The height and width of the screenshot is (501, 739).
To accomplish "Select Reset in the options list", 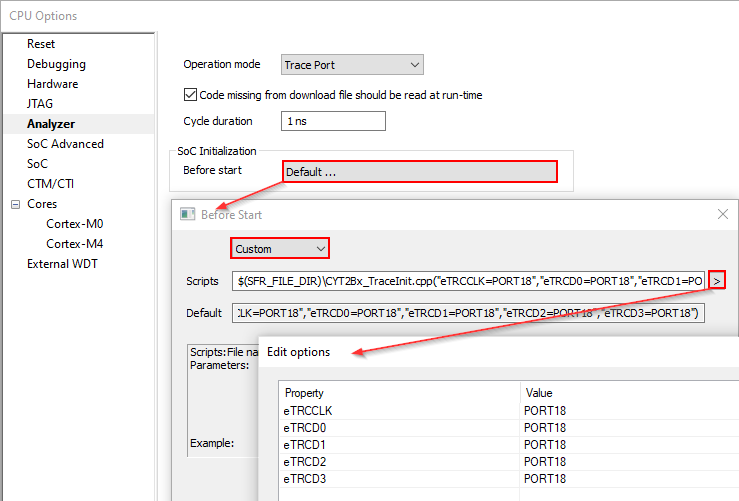I will coord(41,44).
